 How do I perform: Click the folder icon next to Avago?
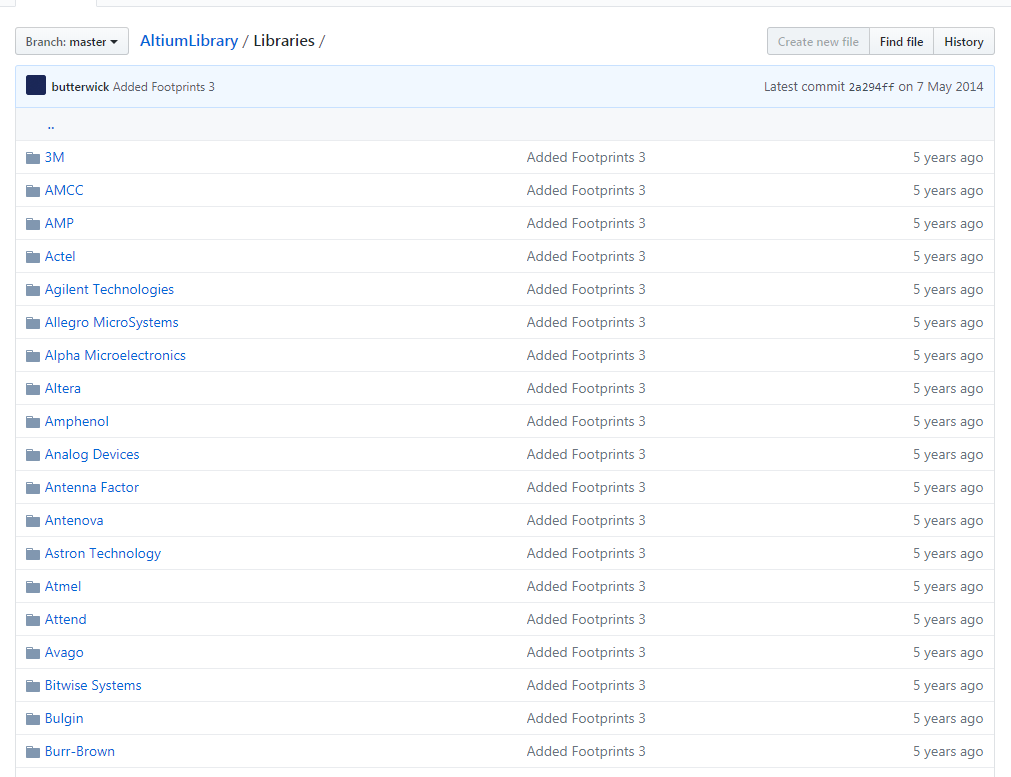point(33,653)
